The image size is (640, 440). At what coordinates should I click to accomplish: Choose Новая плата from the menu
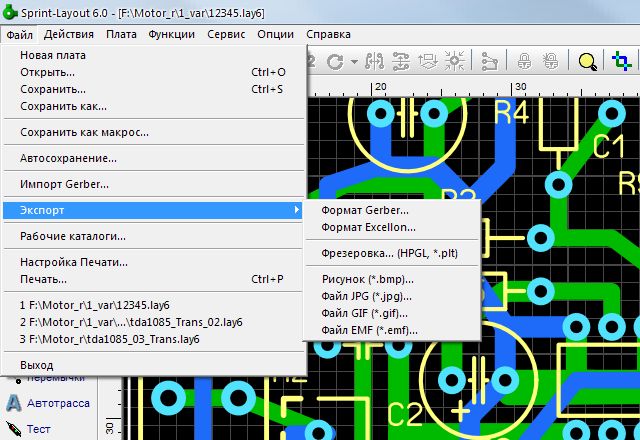pos(153,55)
